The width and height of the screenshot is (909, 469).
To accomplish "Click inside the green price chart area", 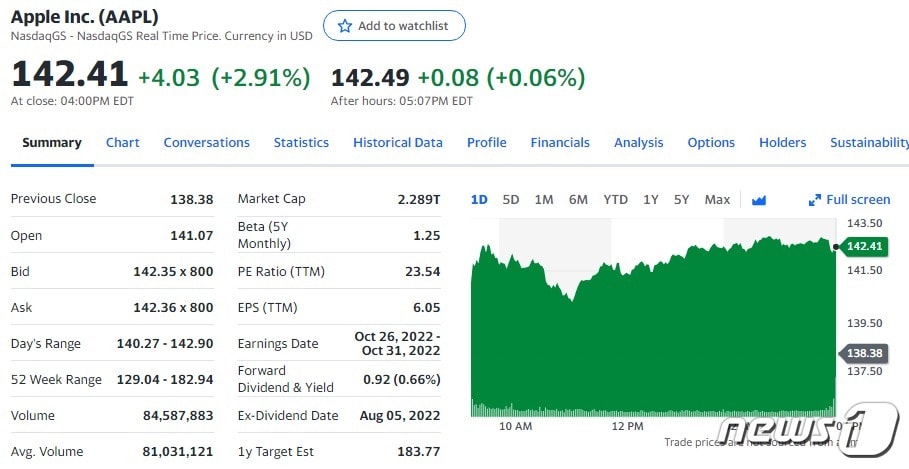I will point(650,340).
